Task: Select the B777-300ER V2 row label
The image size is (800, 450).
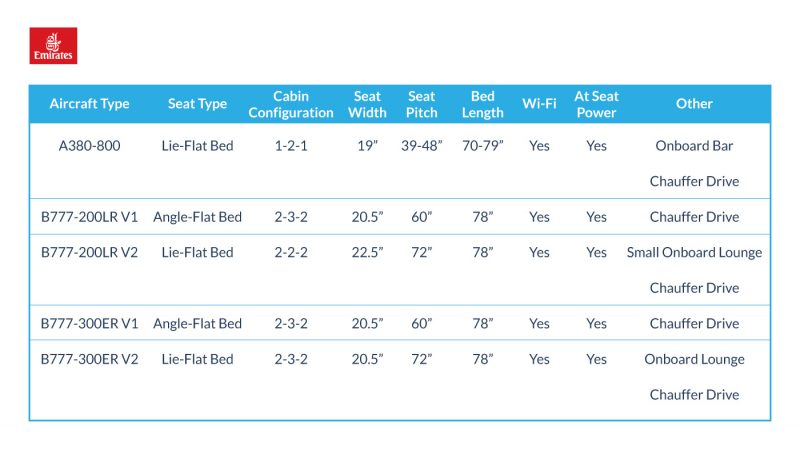Action: 89,359
